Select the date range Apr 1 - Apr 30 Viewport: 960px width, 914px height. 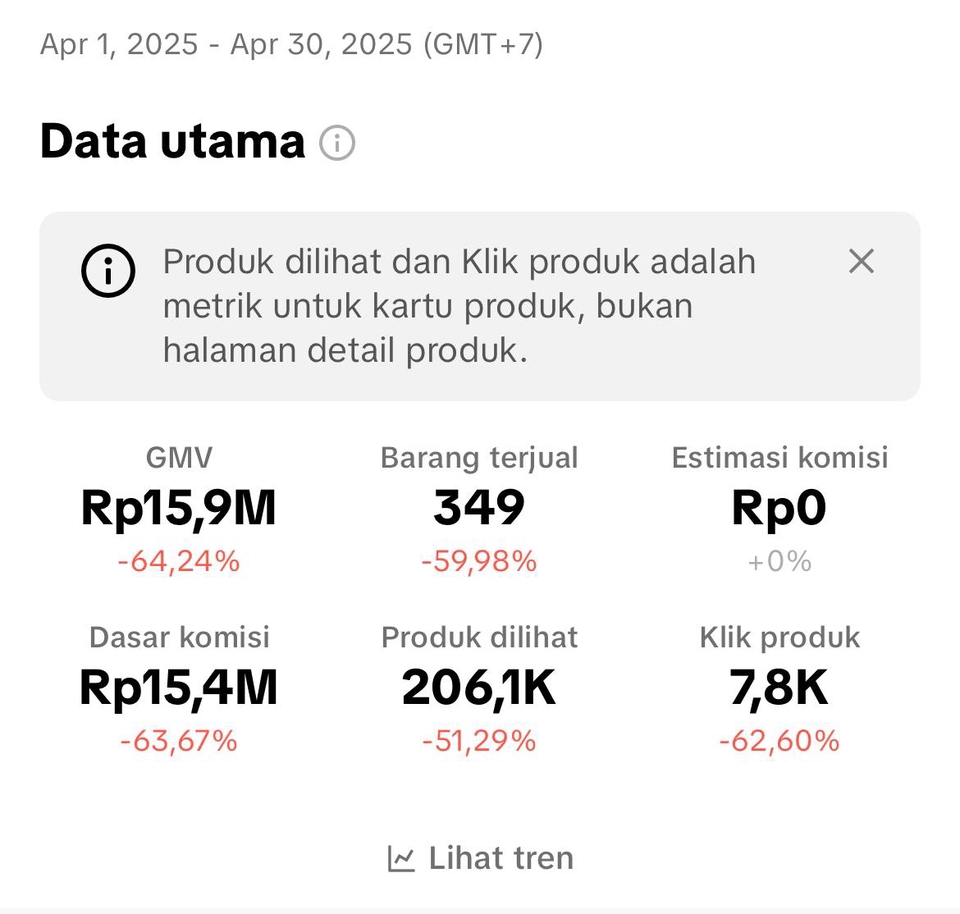click(x=291, y=44)
